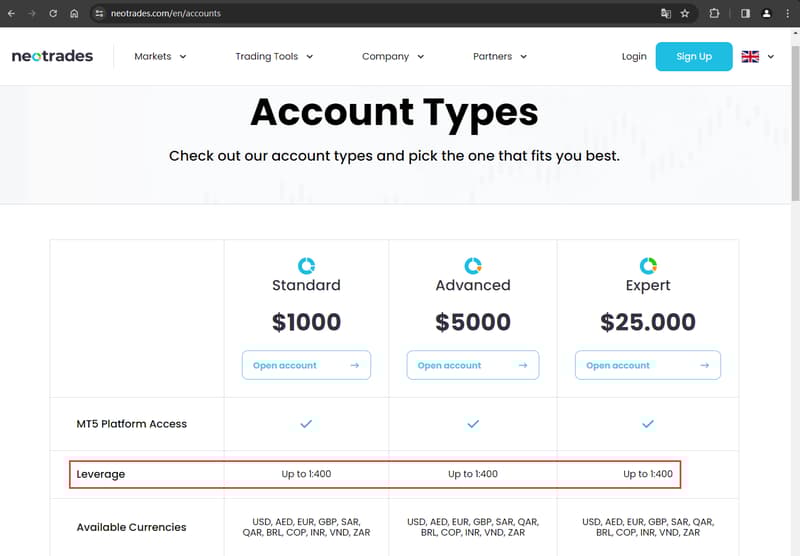Bookmark page with star icon
Screen dimensions: 800x556
(x=685, y=14)
